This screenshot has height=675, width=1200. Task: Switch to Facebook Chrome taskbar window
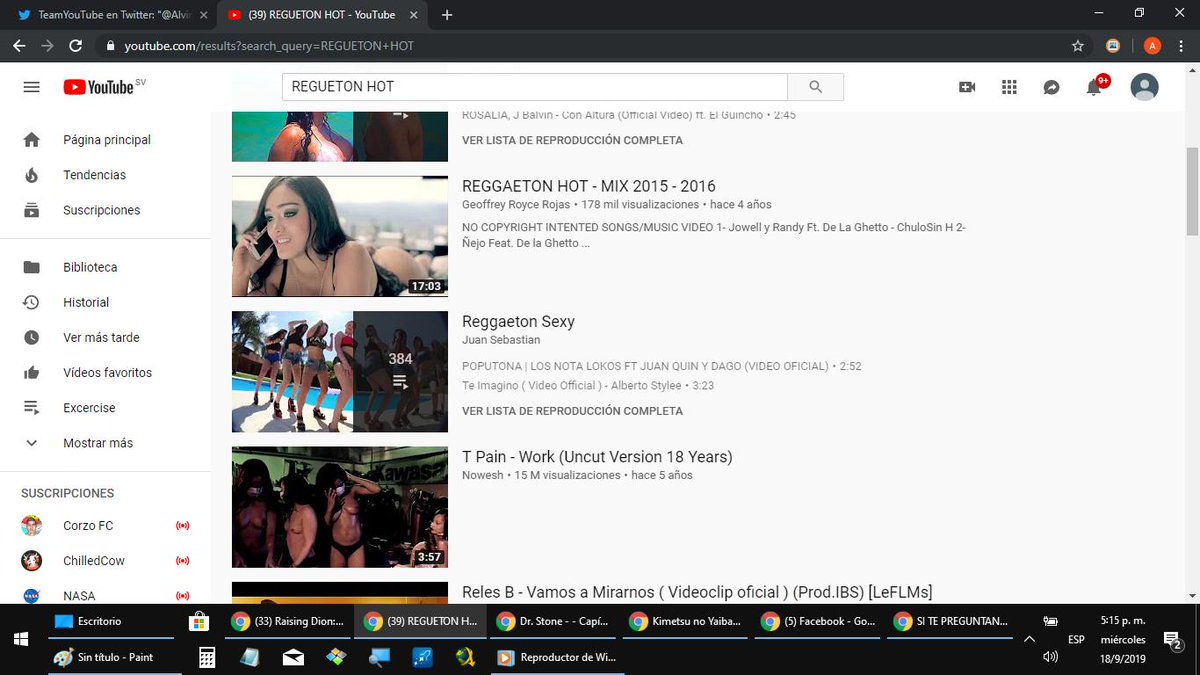click(819, 621)
